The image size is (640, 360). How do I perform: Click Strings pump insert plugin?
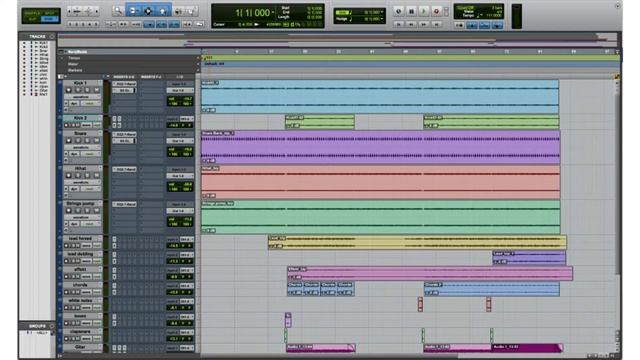tap(124, 204)
